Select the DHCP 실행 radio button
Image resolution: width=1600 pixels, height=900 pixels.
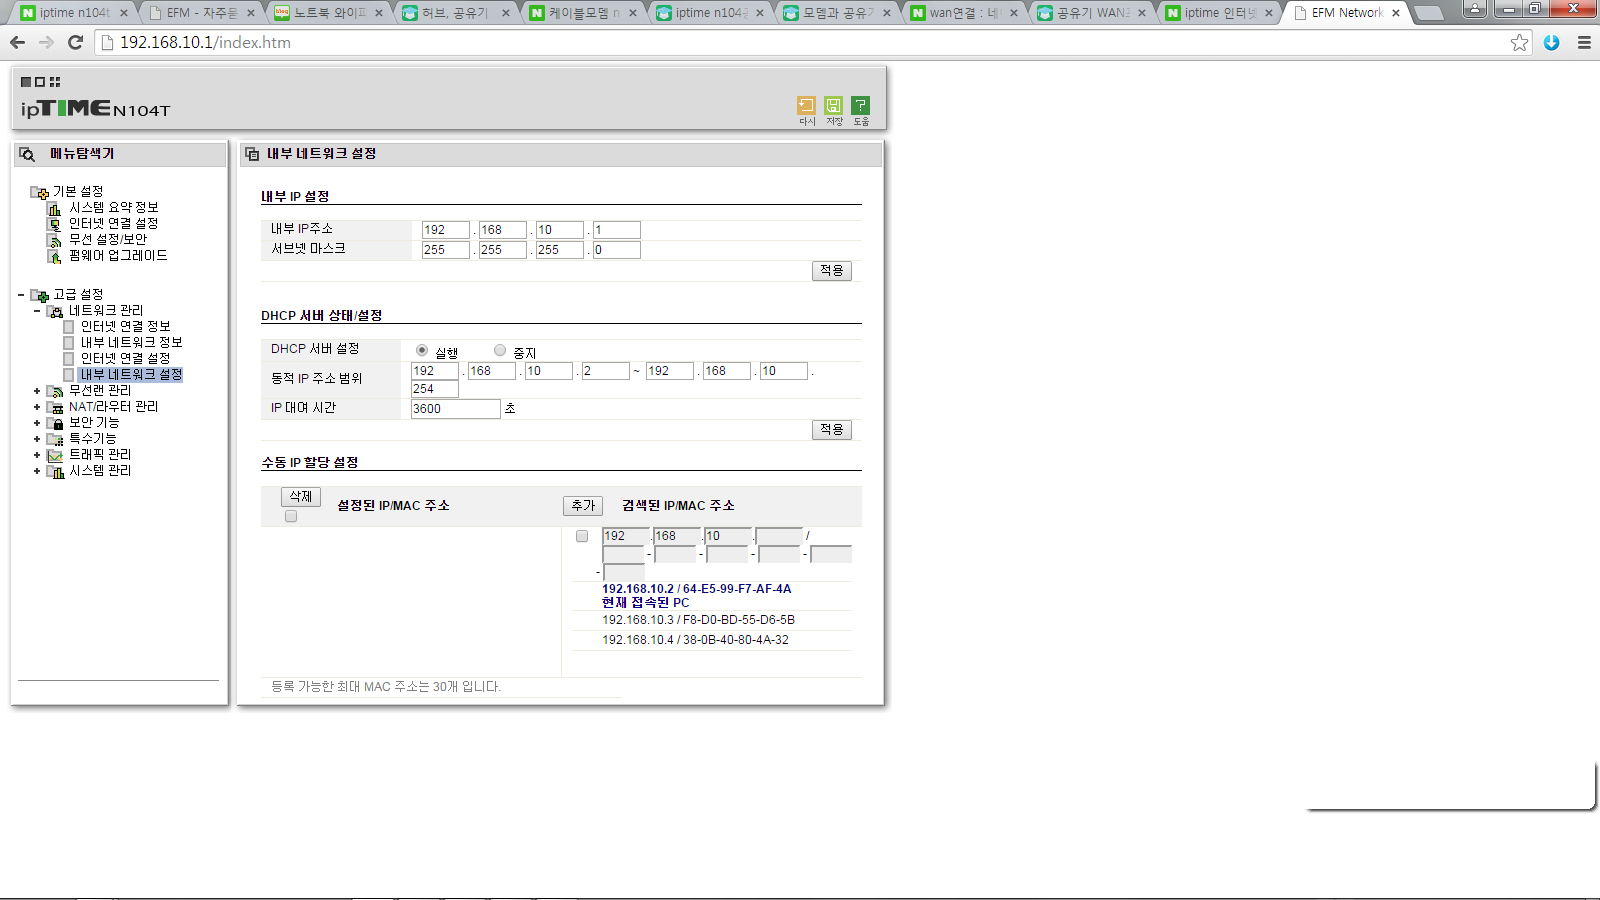(x=422, y=350)
